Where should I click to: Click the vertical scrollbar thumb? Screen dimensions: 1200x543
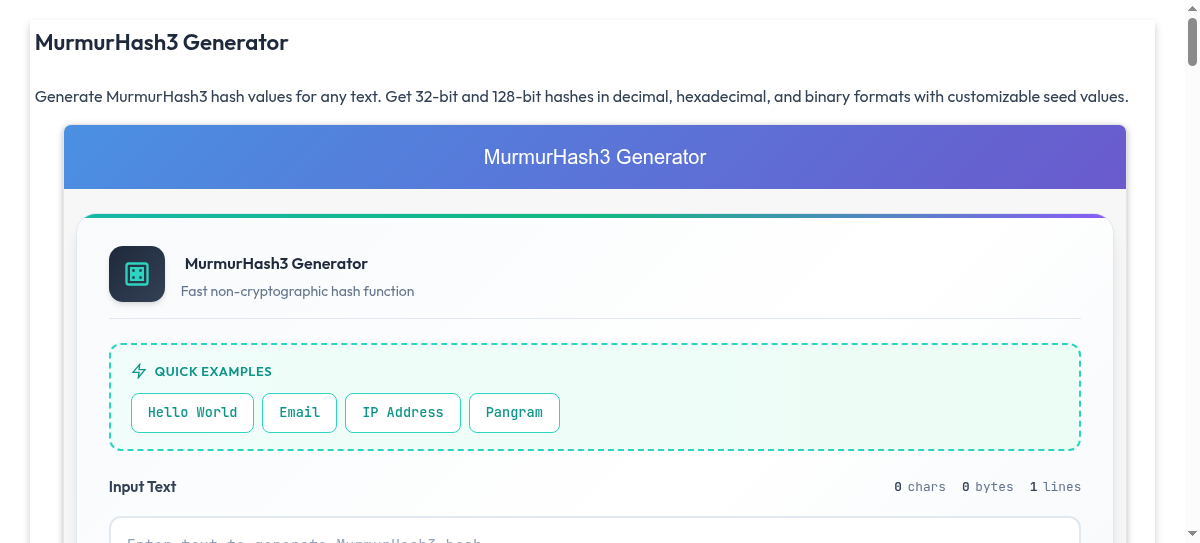[1192, 40]
